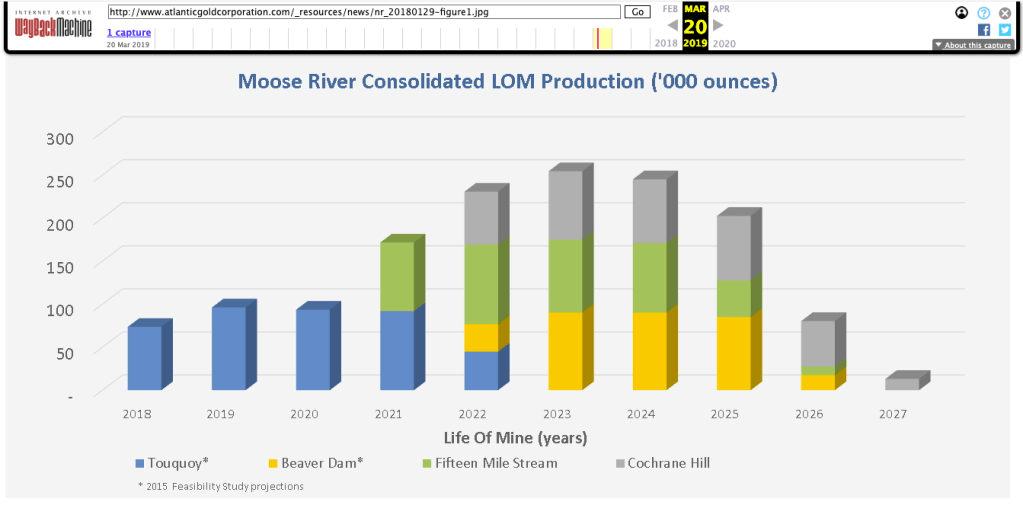Jump to year 2018 in timeline
Screen dimensions: 1023x518
pos(666,44)
